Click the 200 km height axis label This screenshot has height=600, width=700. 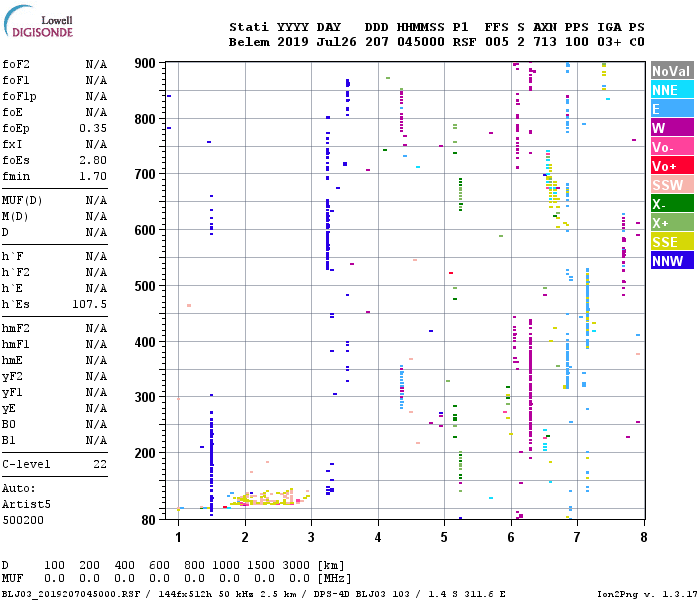[145, 453]
